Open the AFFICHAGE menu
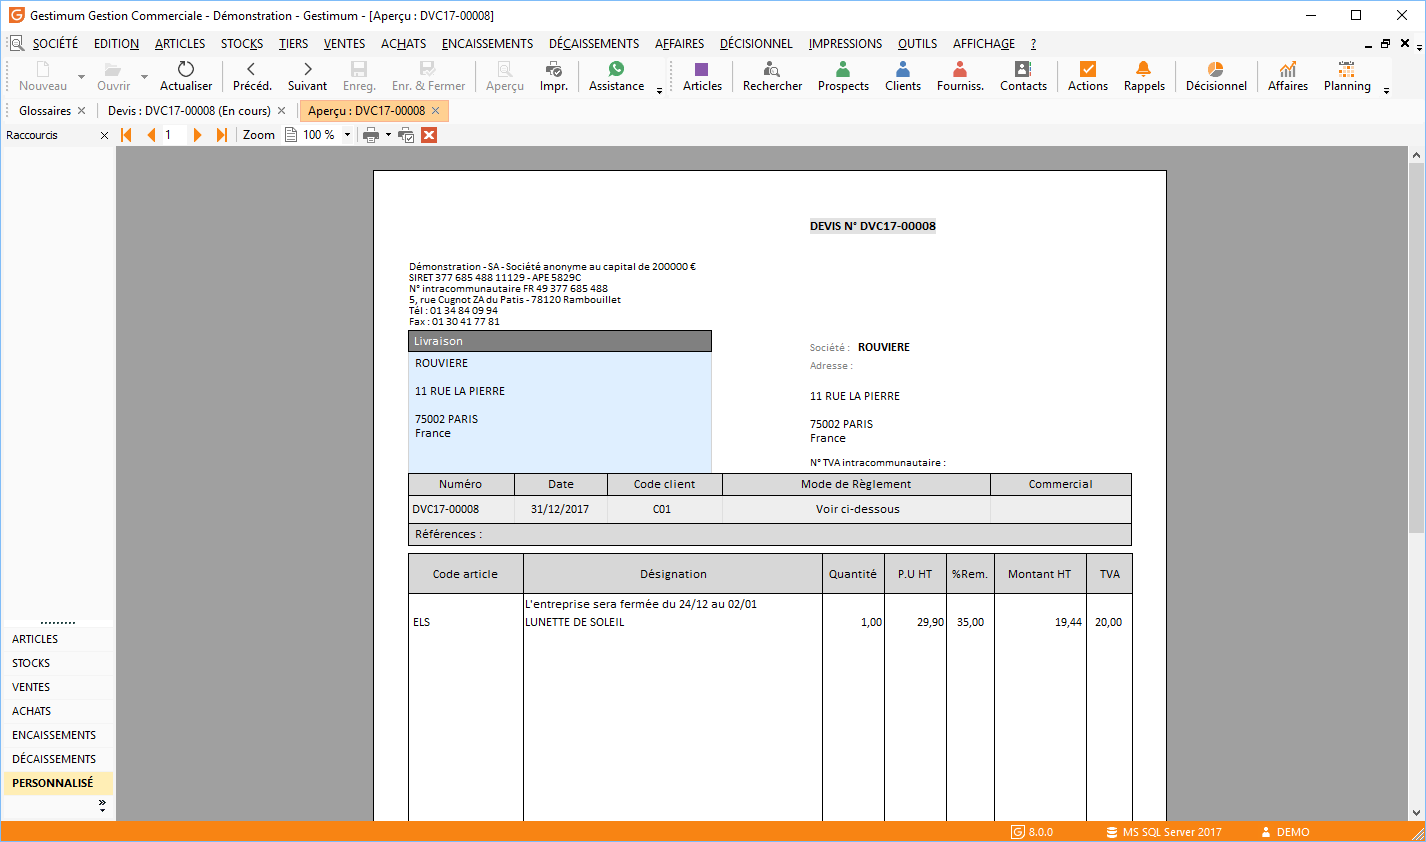Screen dimensions: 1426x842 [x=983, y=43]
